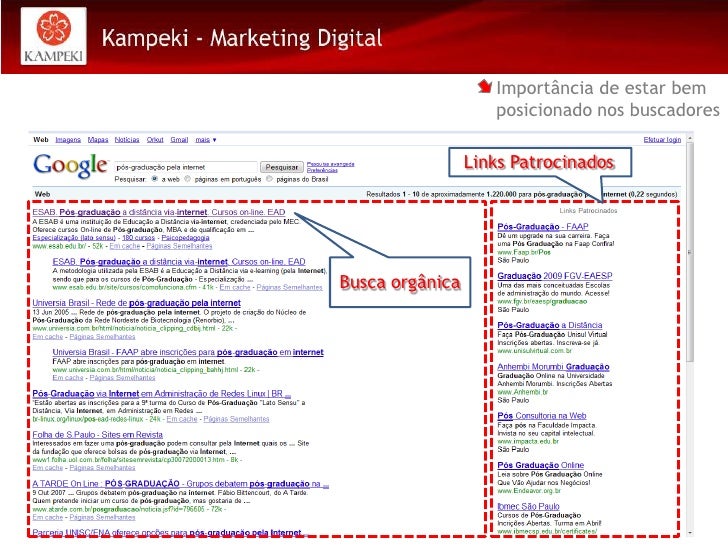Click the vertical scrollbar thumb

[689, 252]
